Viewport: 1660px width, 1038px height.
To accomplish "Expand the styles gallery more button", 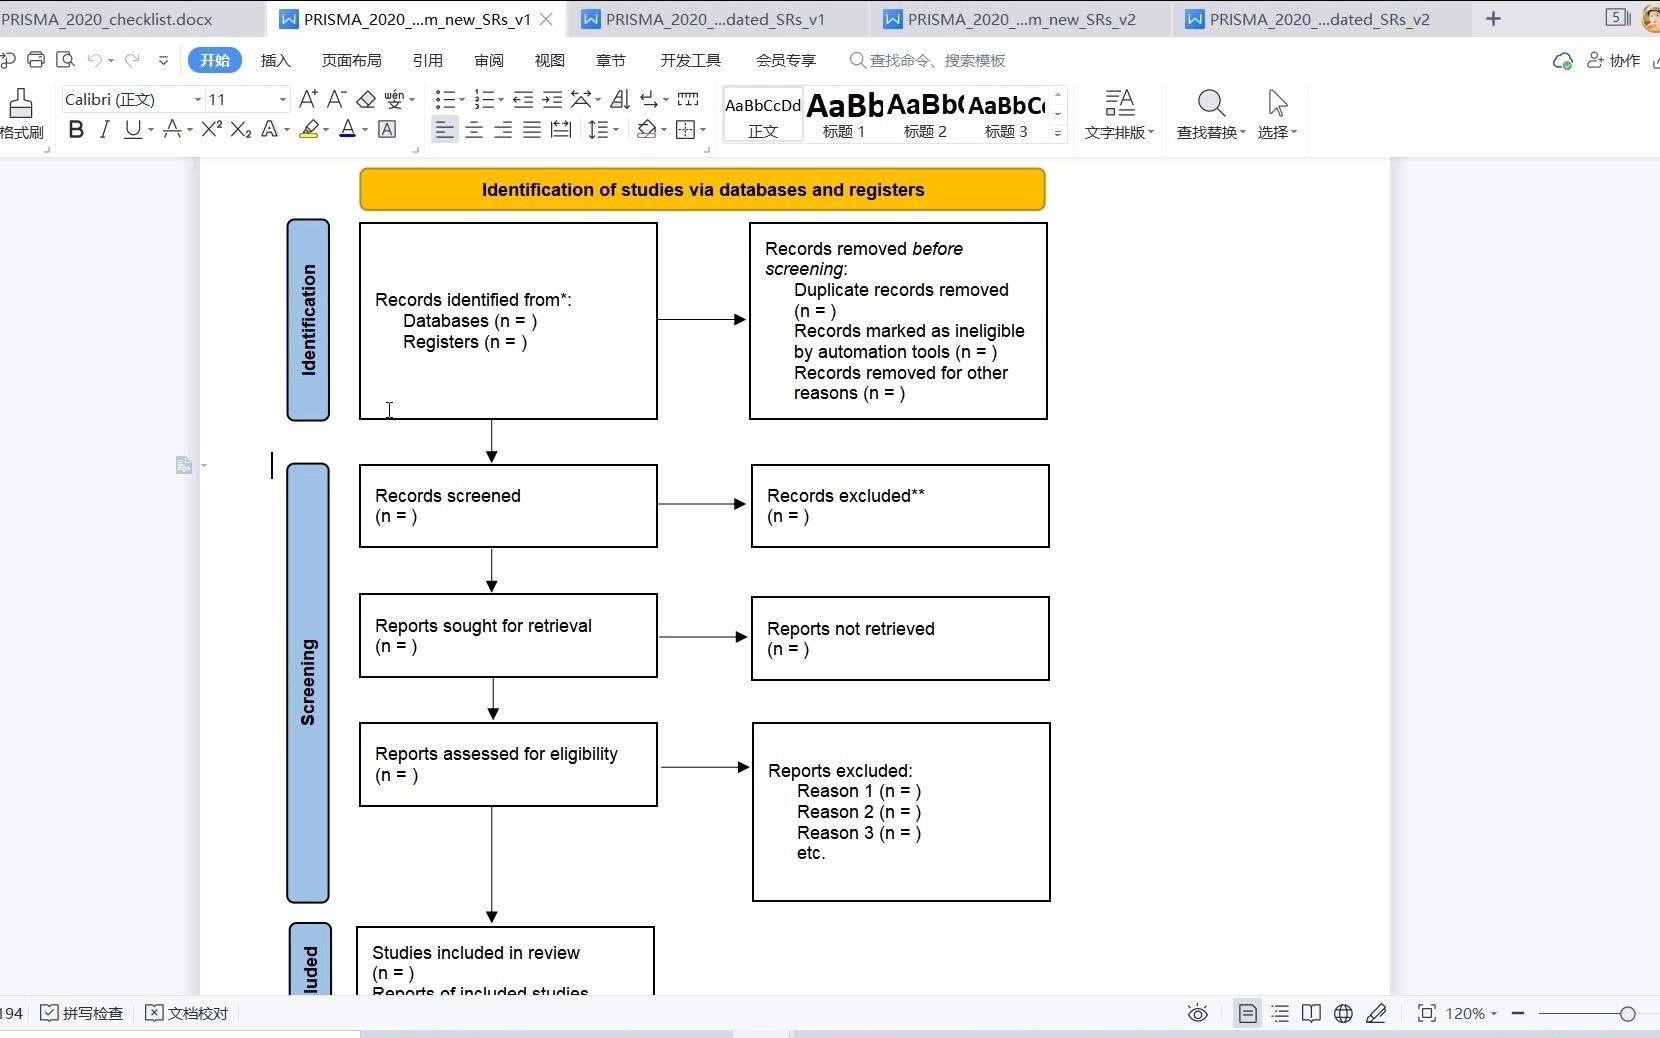I will click(x=1058, y=132).
